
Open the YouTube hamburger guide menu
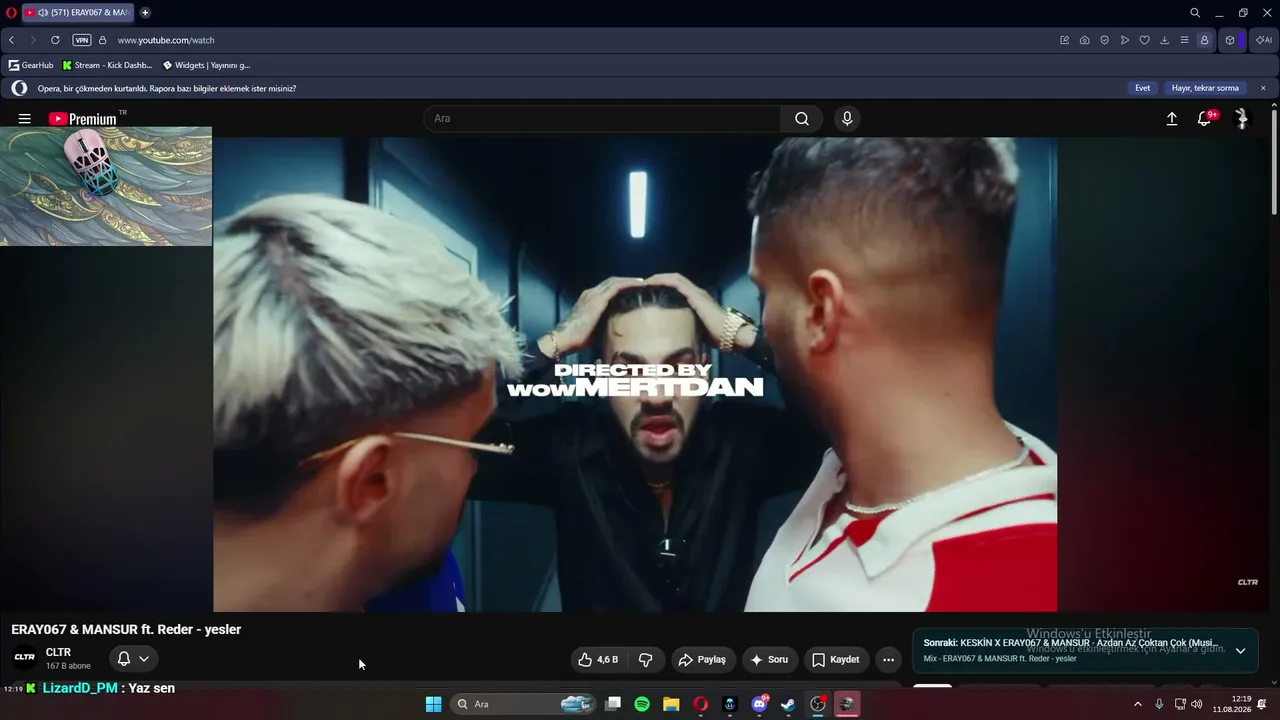tap(25, 119)
